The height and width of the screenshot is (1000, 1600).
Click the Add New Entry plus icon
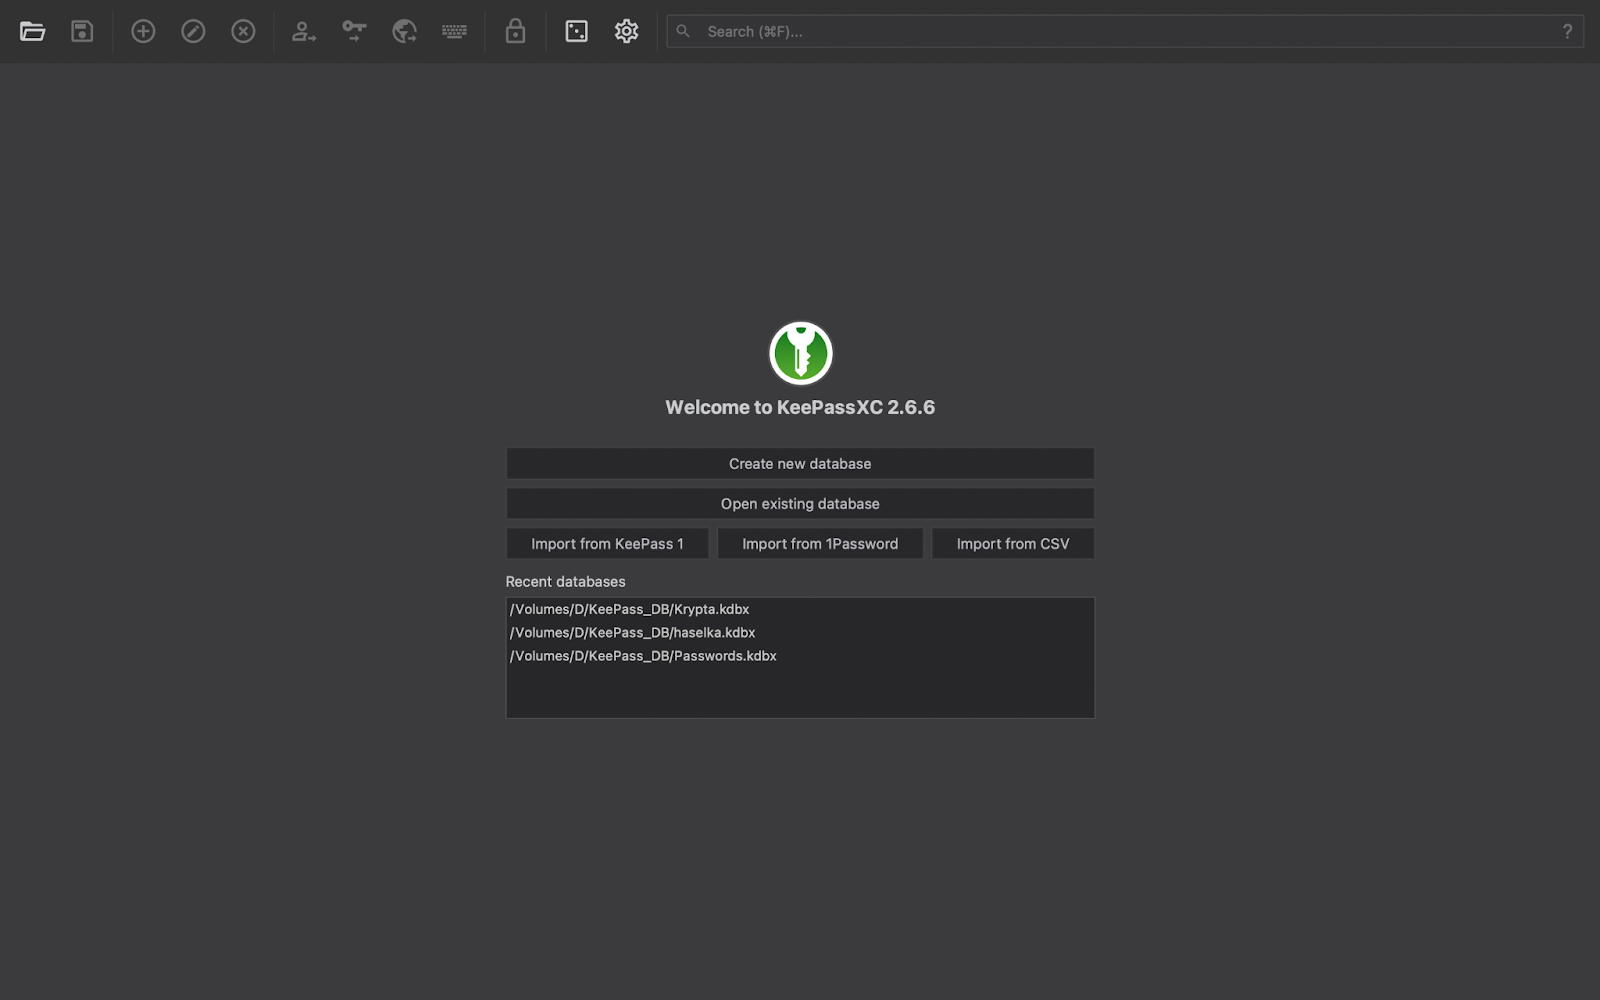tap(143, 31)
